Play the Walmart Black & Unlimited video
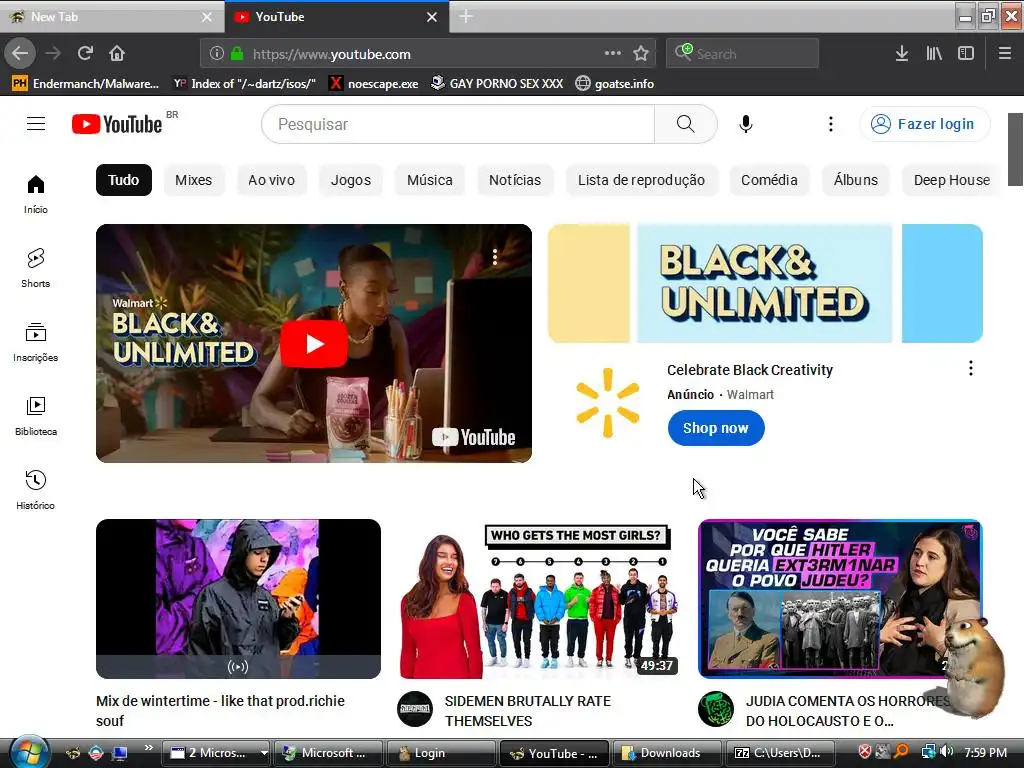1024x768 pixels. coord(313,344)
